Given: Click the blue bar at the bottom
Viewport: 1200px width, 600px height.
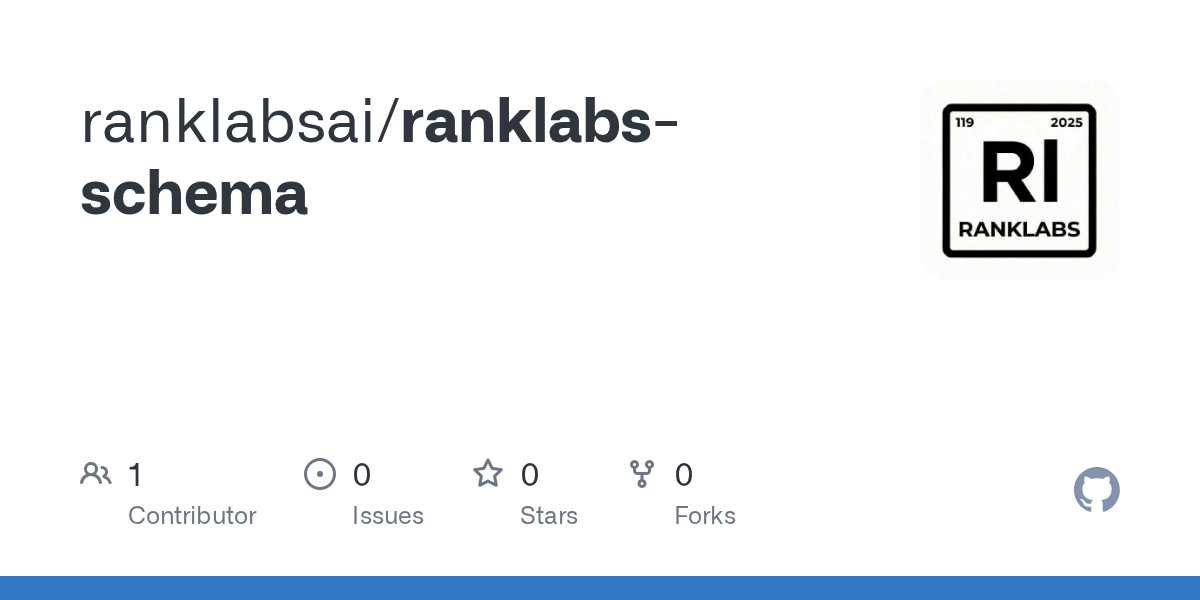Looking at the screenshot, I should point(600,588).
